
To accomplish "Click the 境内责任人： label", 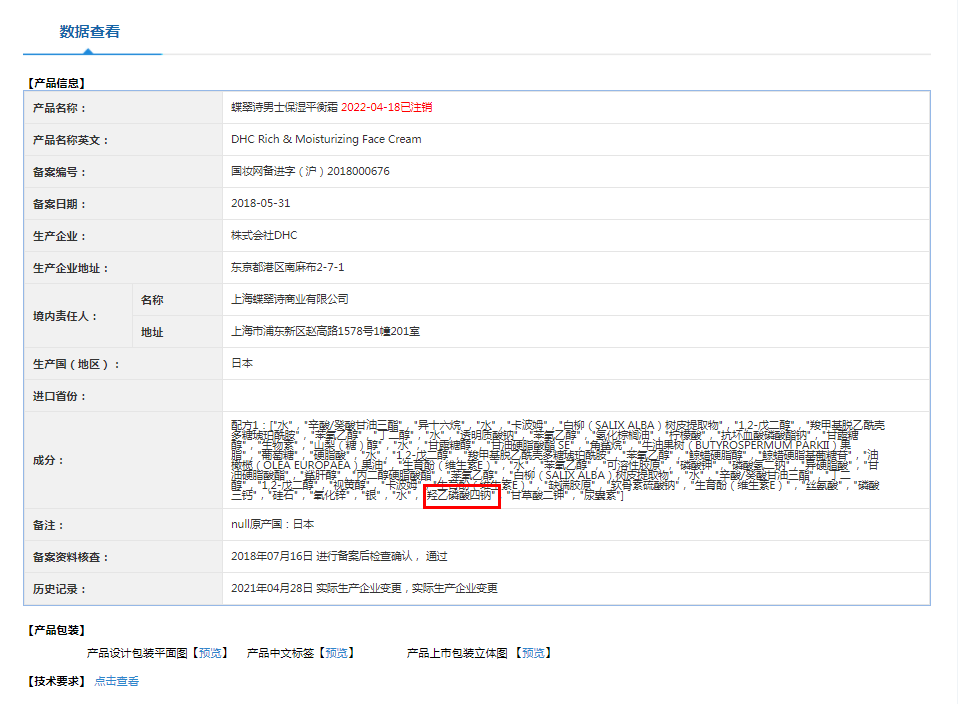I will [65, 316].
